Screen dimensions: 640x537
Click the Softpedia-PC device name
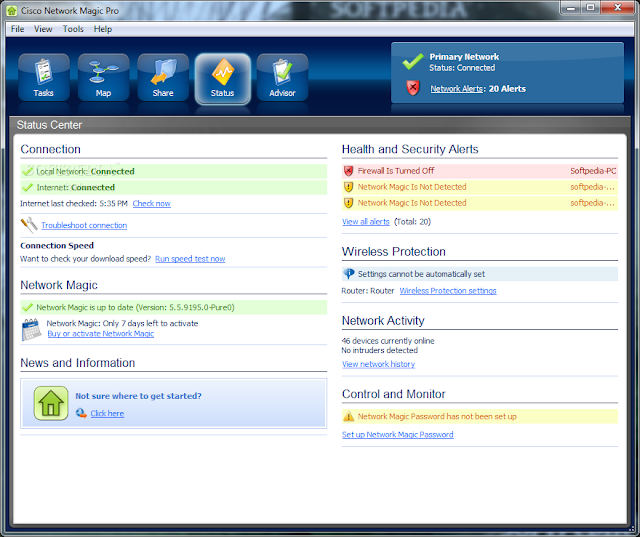coord(593,171)
